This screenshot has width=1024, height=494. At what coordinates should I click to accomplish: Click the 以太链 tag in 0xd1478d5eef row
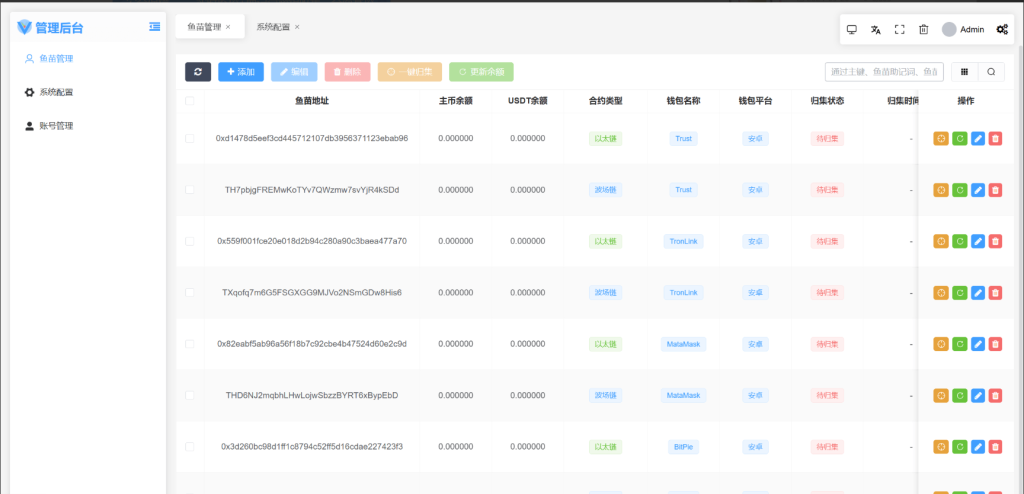(605, 139)
